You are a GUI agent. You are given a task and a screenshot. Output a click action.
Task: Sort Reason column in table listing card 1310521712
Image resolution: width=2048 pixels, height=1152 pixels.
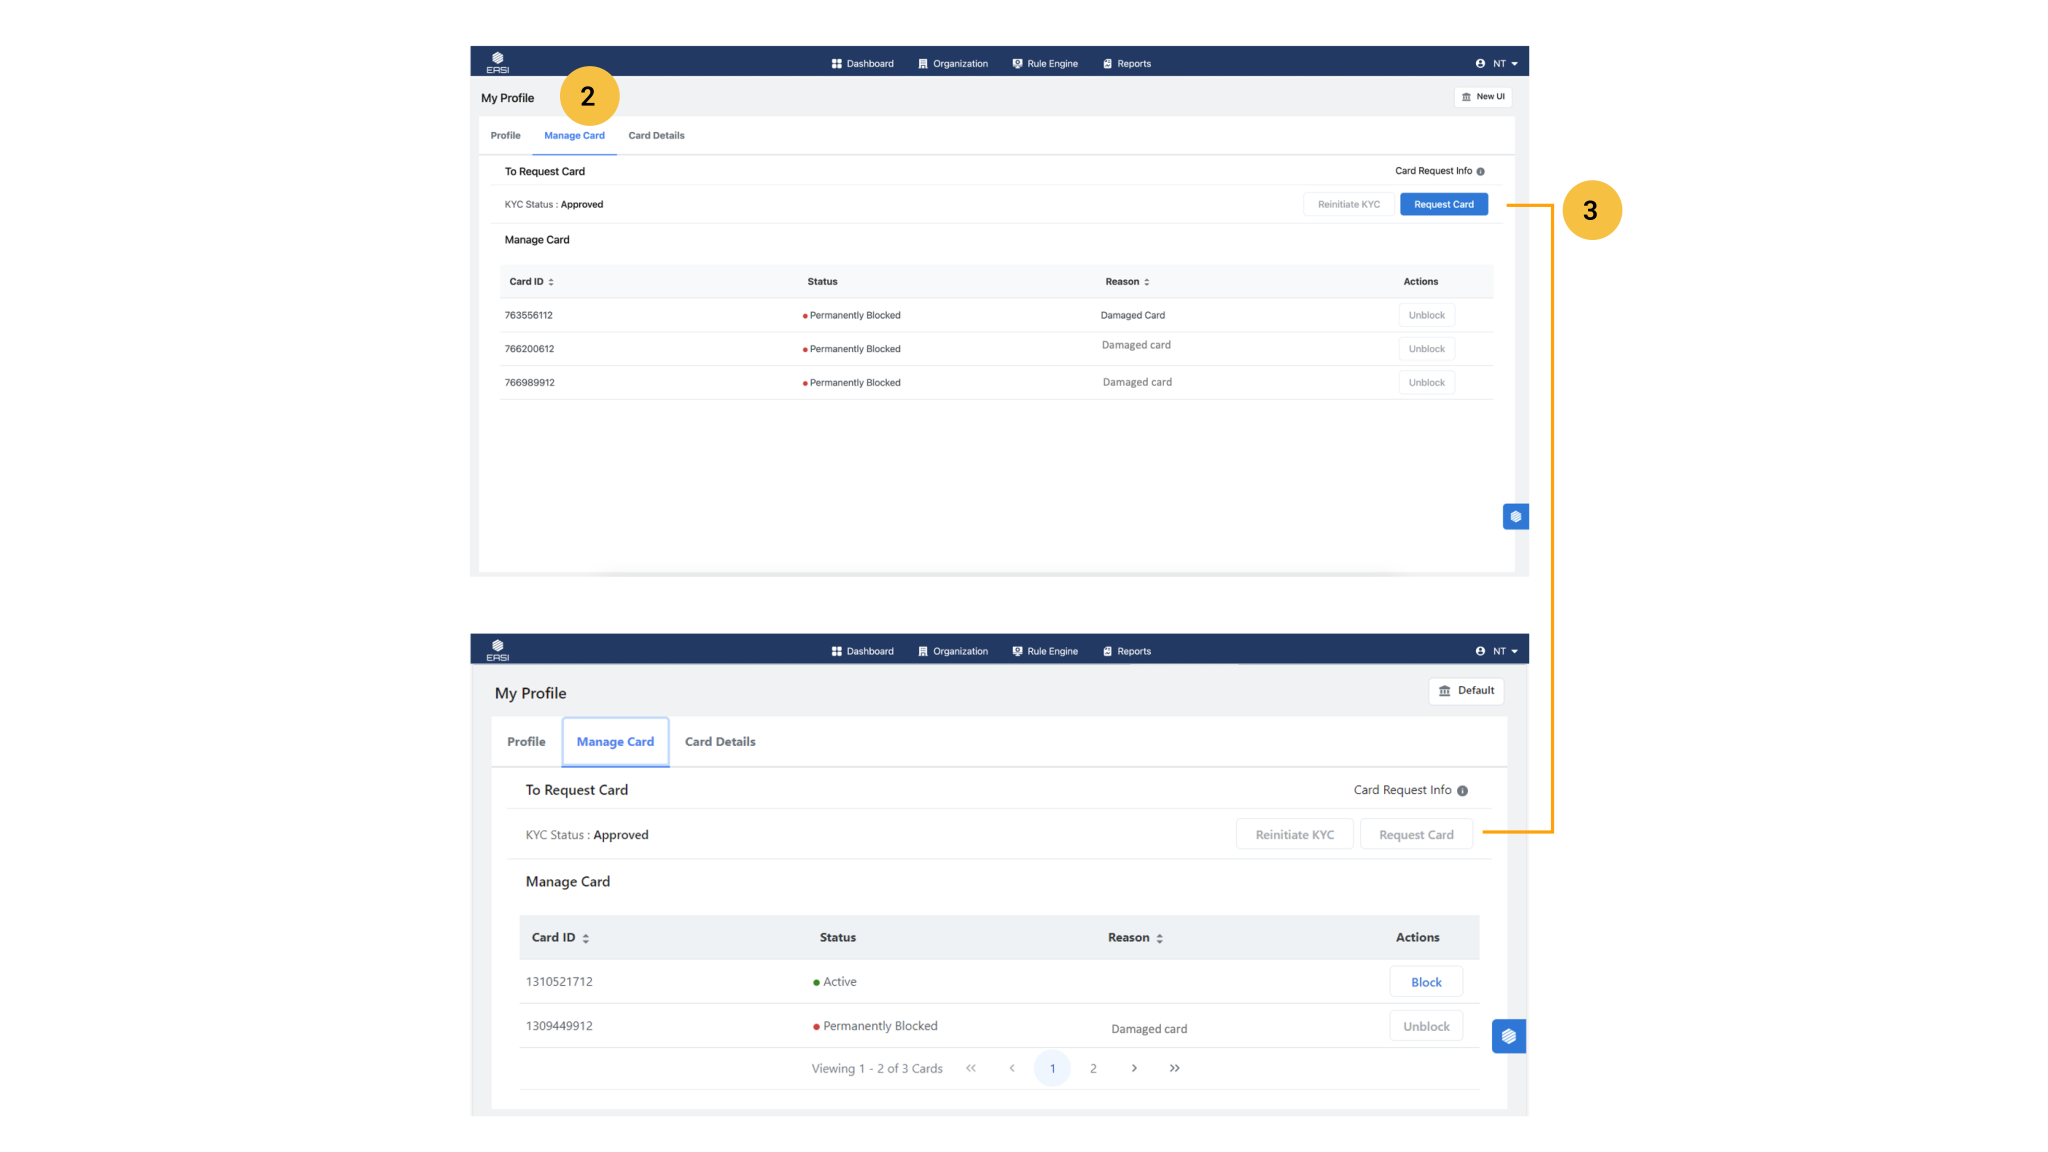pos(1159,938)
